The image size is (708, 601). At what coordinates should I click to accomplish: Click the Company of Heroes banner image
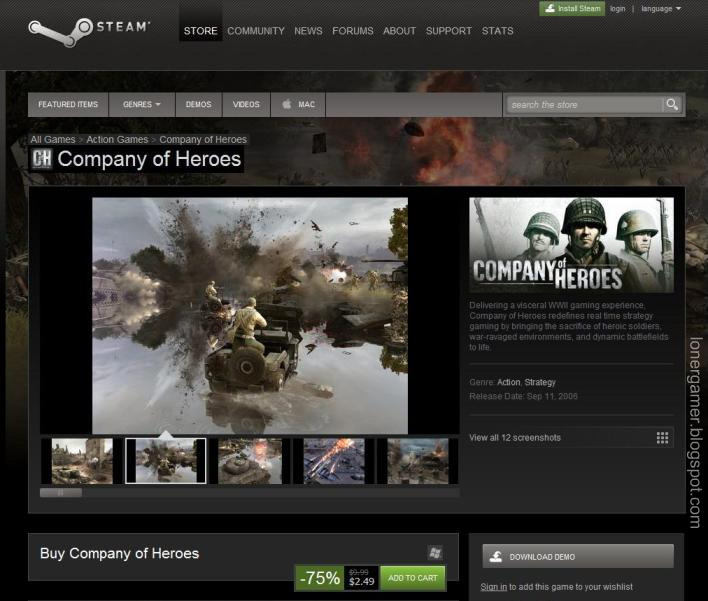click(x=571, y=245)
